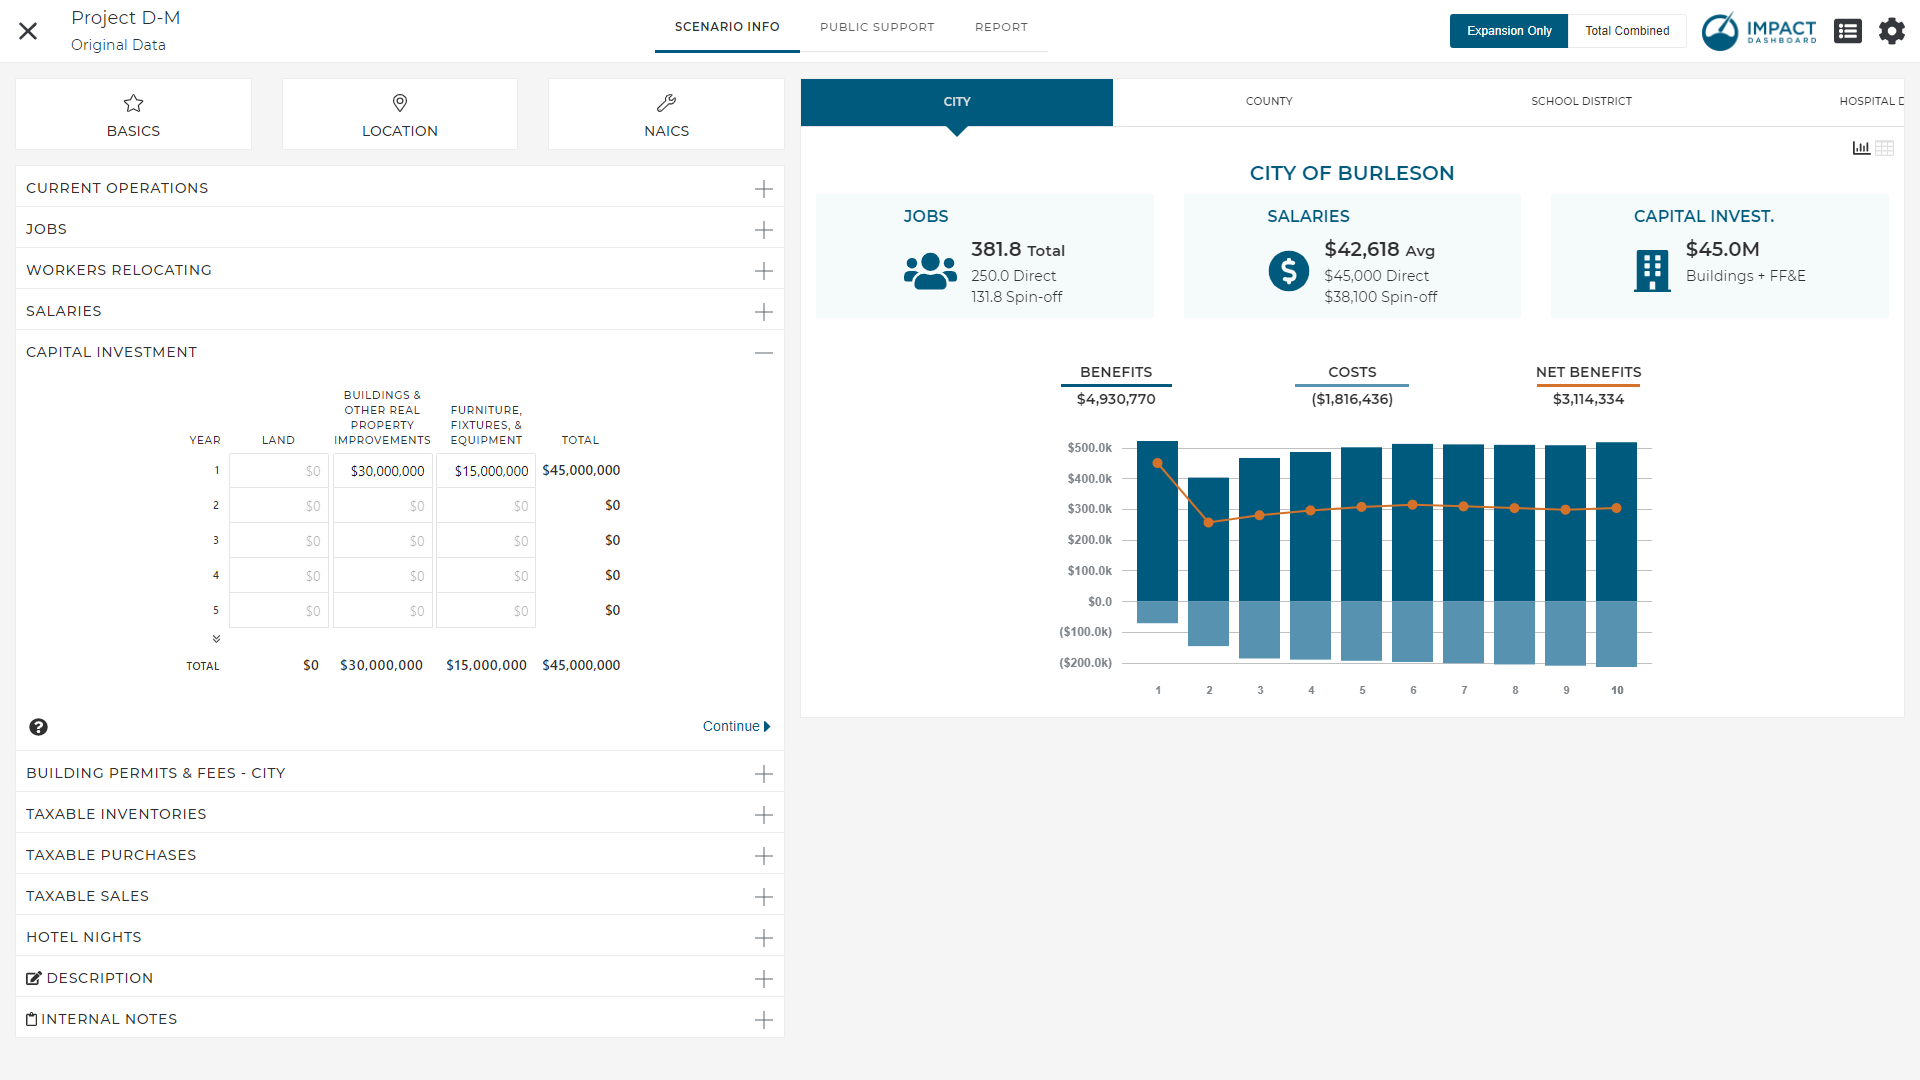Click the year 1 Buildings amount field
The width and height of the screenshot is (1920, 1080).
[x=383, y=471]
